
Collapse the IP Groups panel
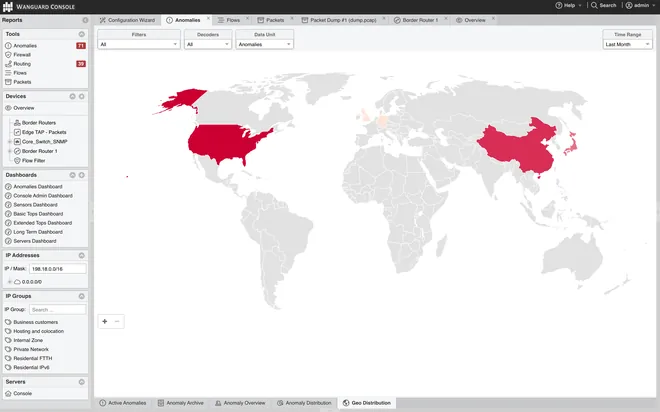pos(82,296)
